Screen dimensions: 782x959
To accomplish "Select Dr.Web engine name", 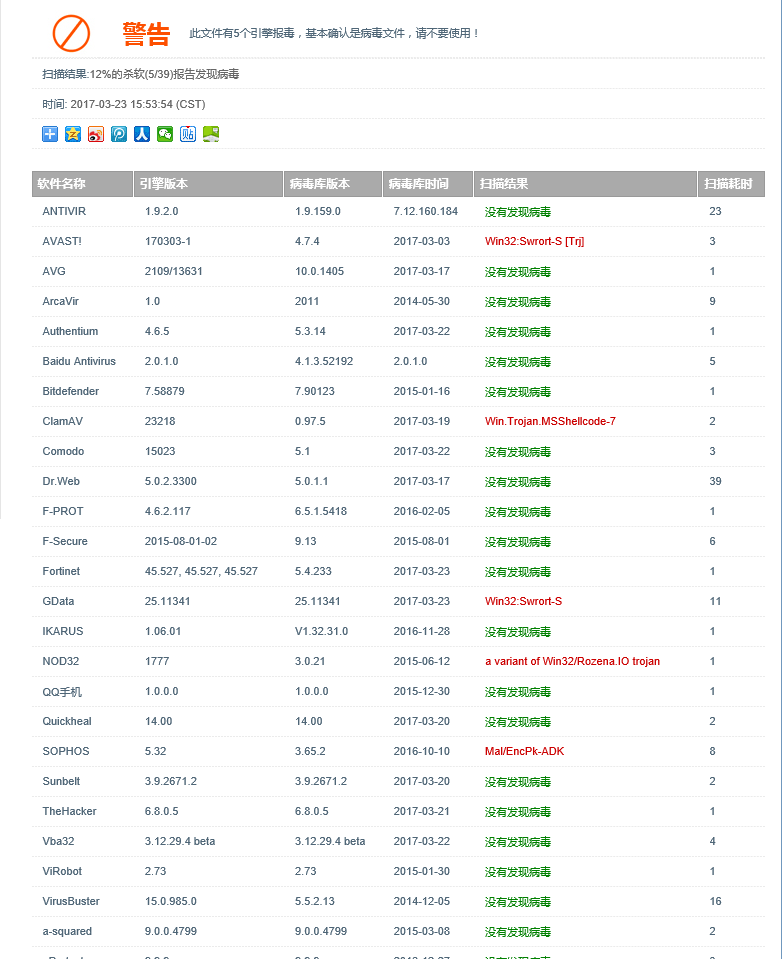I will coord(61,481).
